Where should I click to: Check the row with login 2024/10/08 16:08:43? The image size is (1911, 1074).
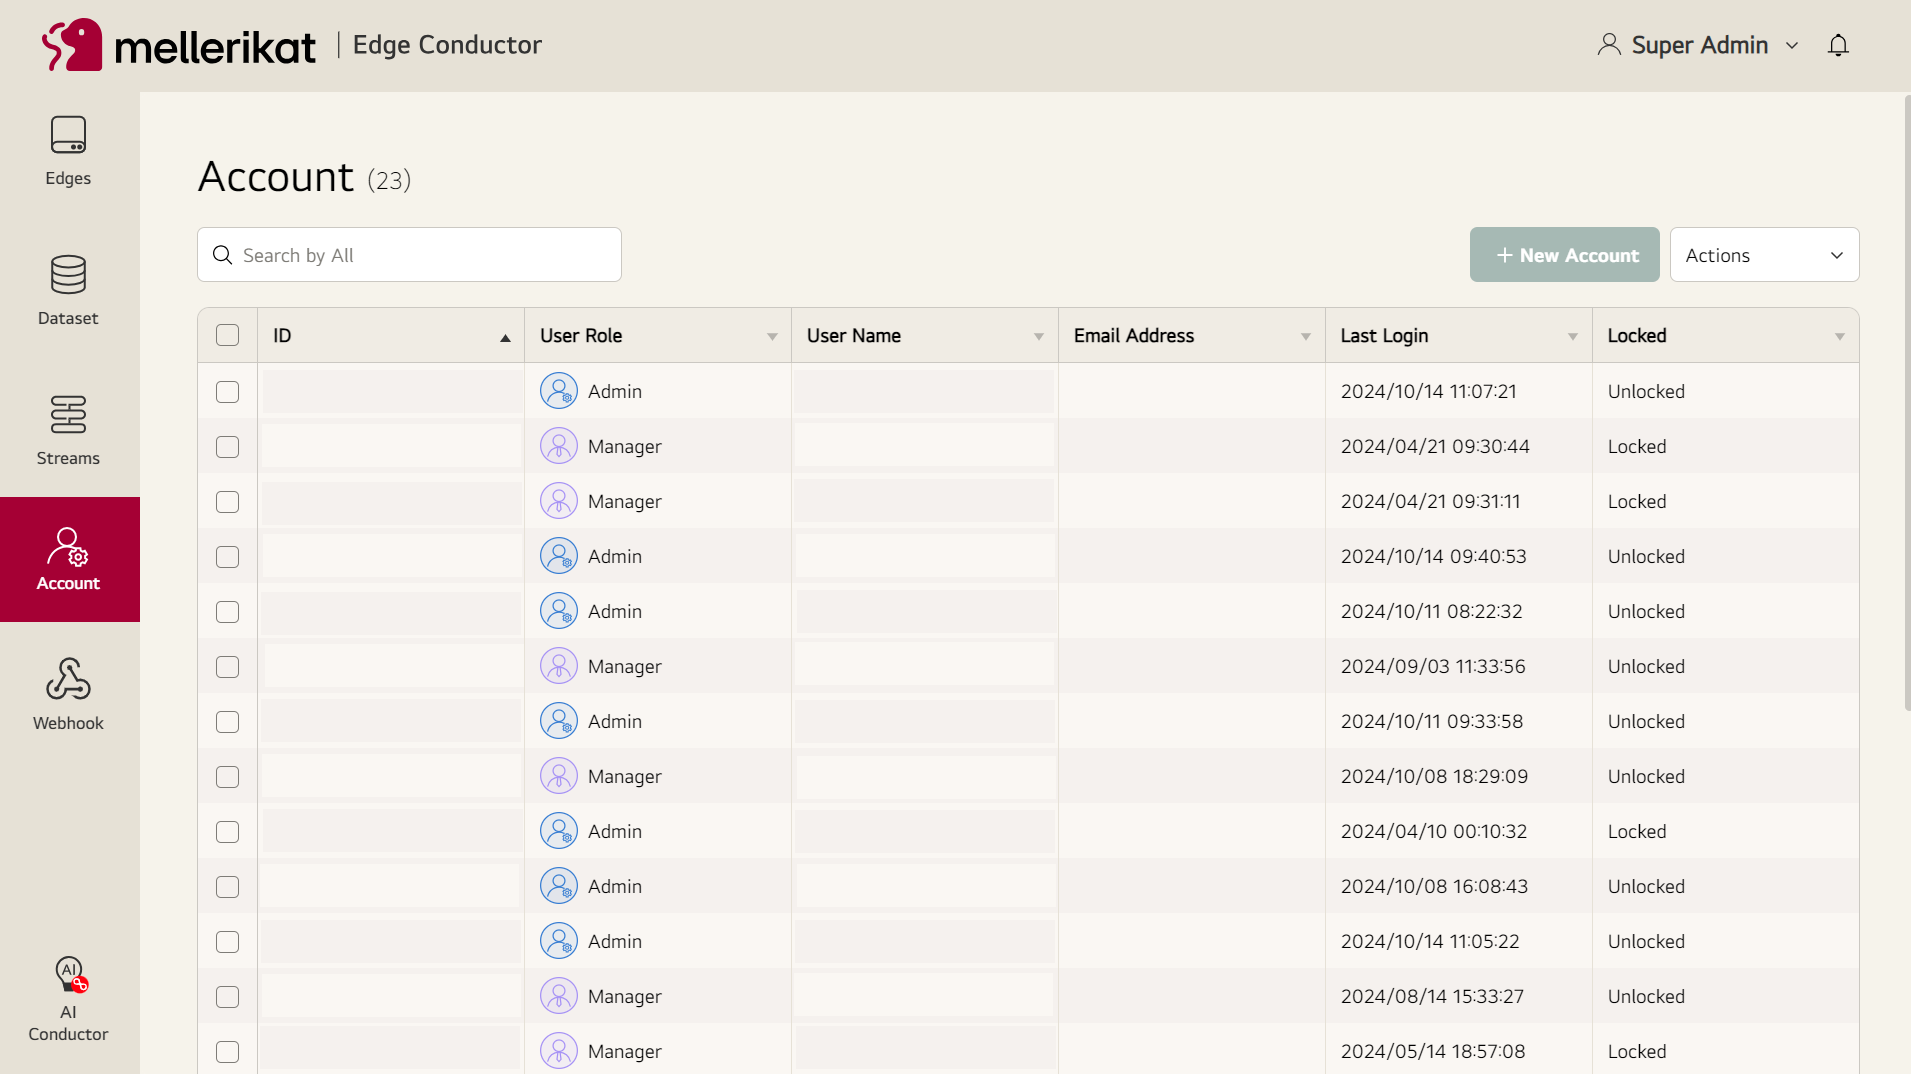click(x=228, y=887)
